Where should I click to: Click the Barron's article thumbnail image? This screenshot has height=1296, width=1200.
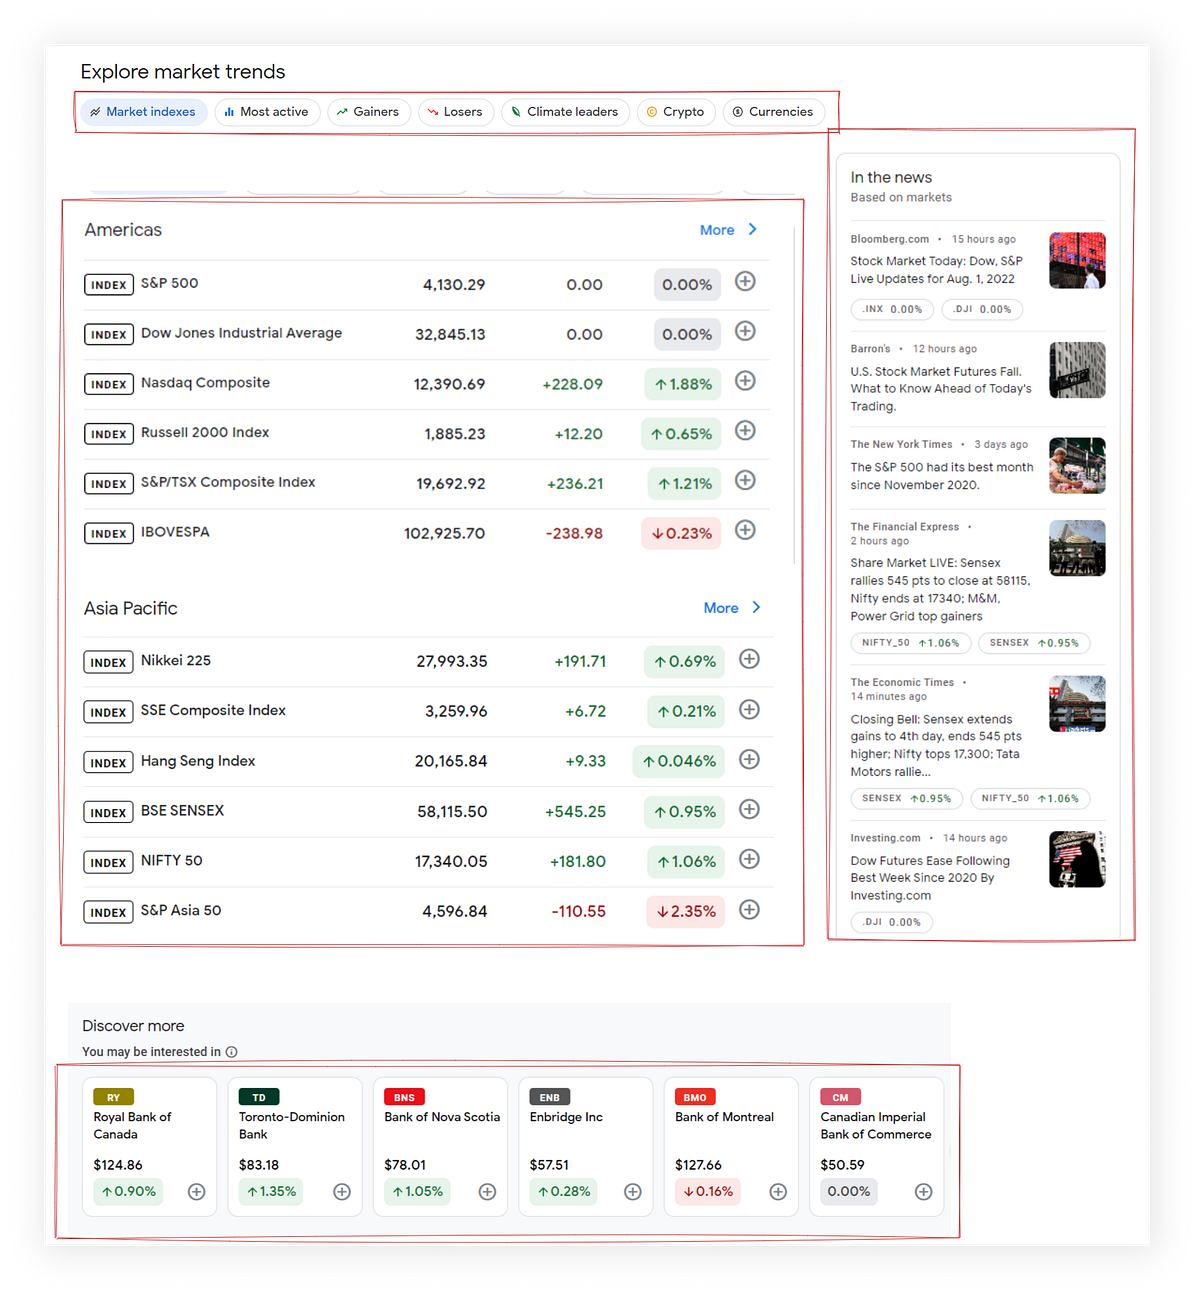click(x=1077, y=370)
